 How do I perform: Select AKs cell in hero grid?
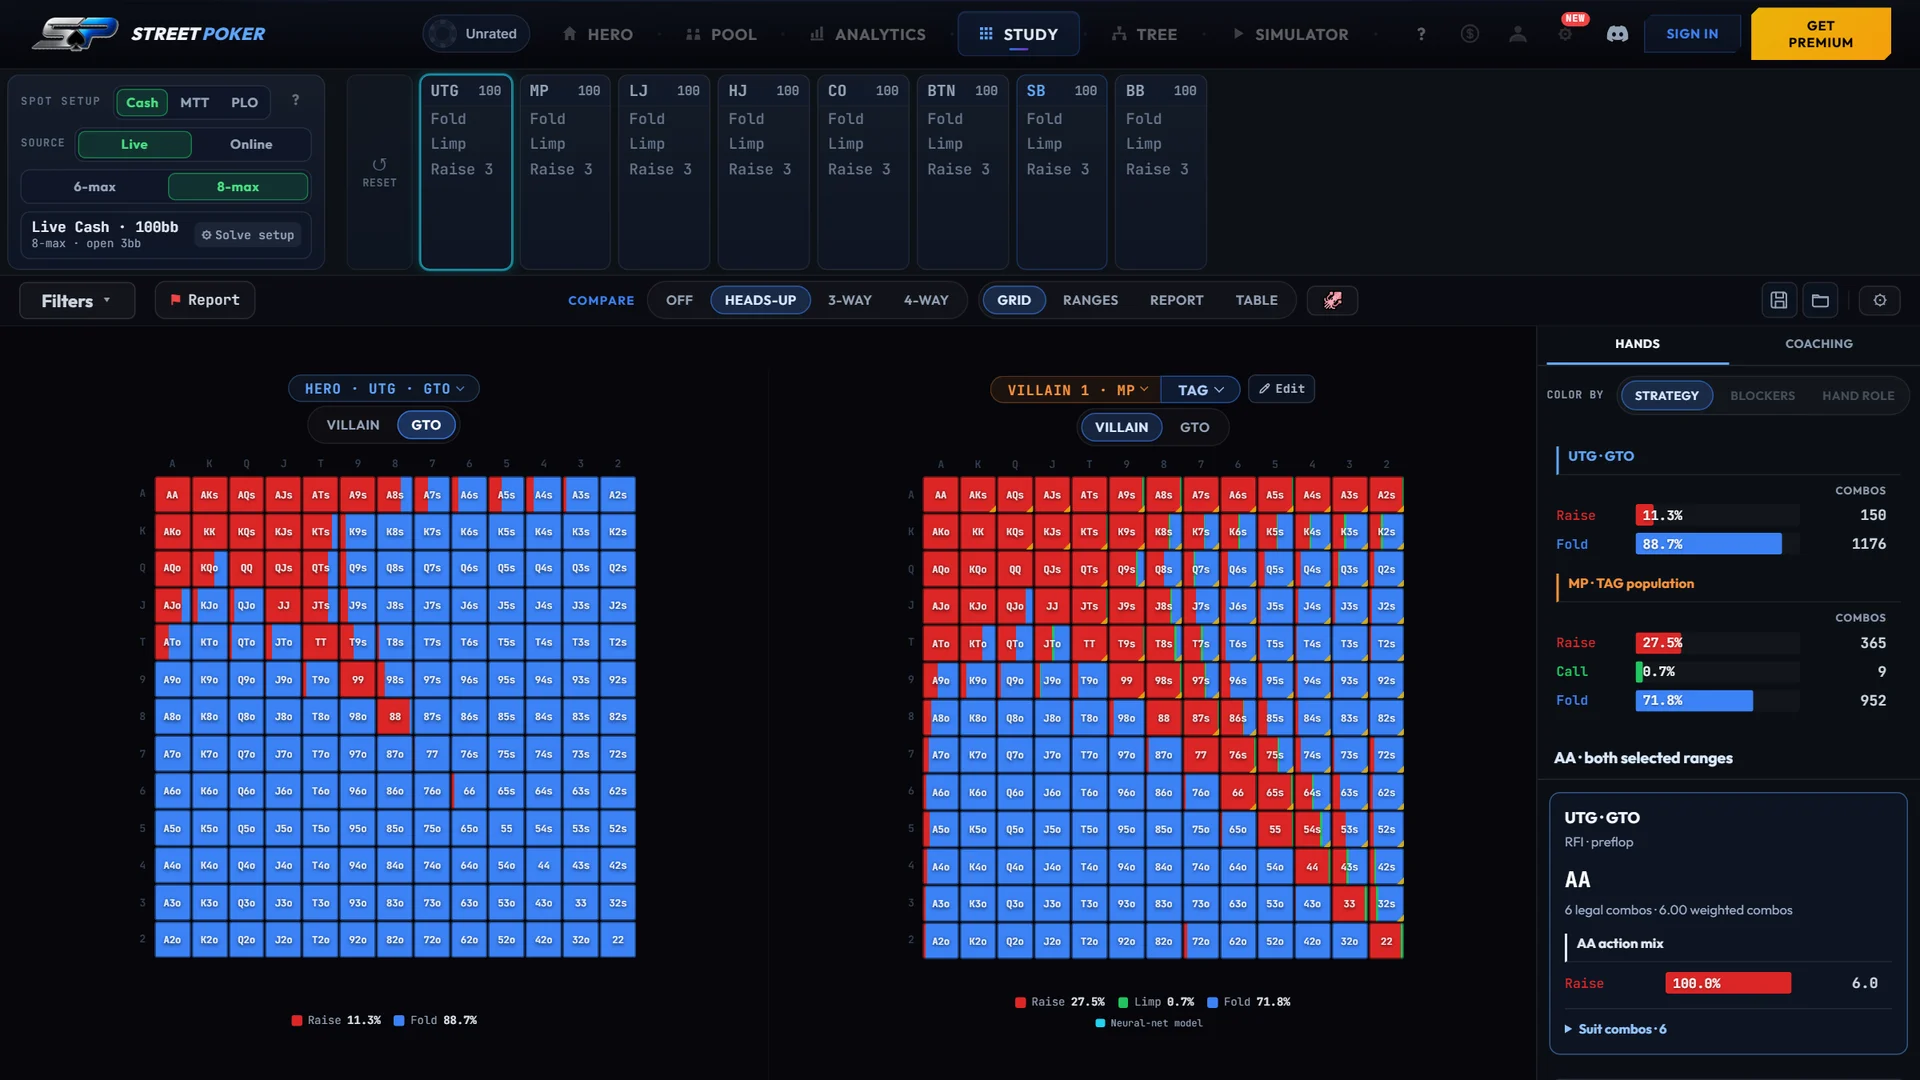click(x=209, y=495)
